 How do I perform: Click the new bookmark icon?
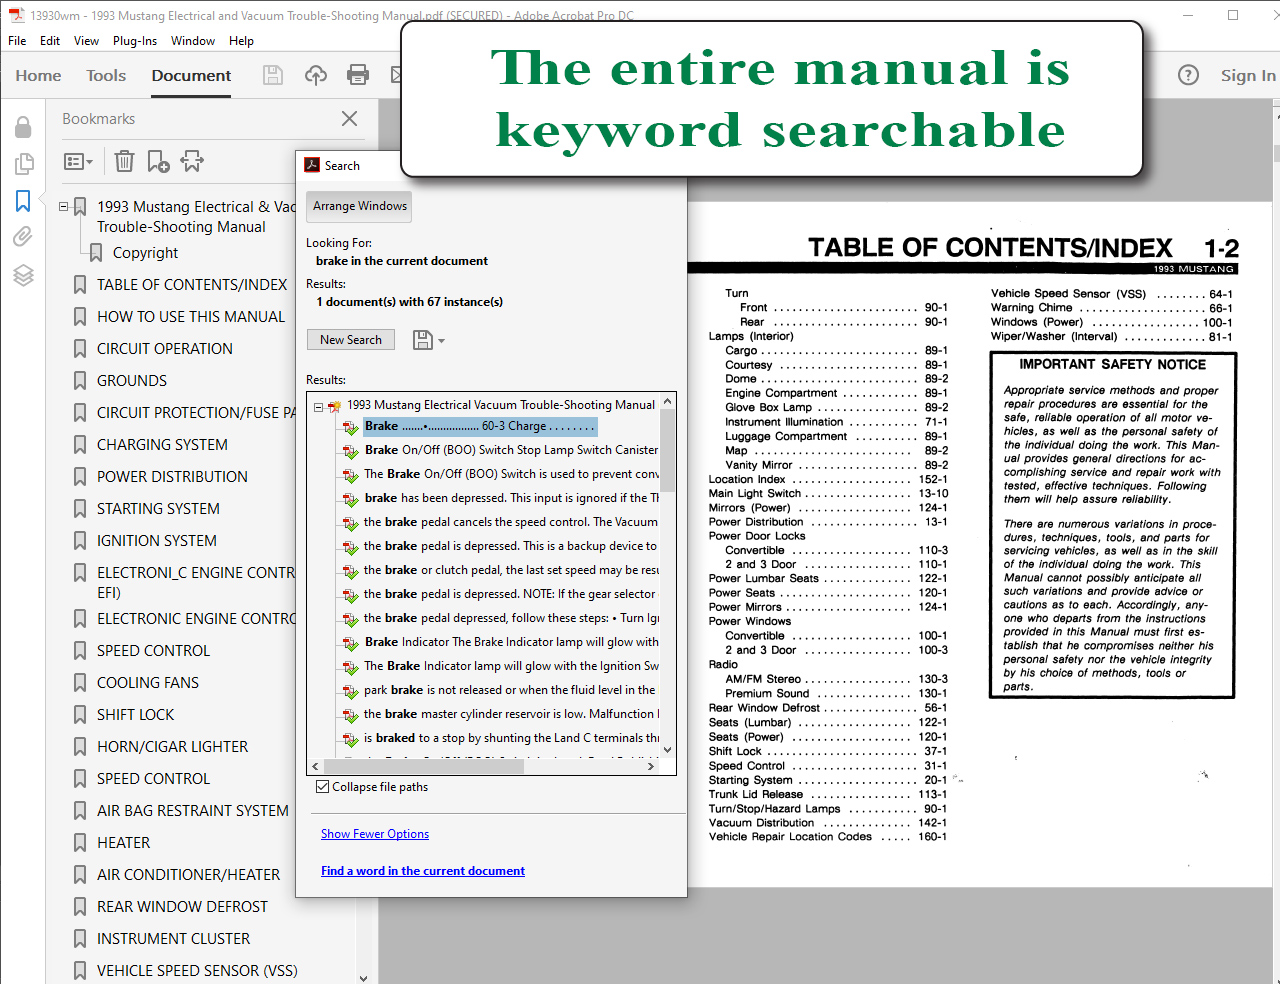point(158,161)
